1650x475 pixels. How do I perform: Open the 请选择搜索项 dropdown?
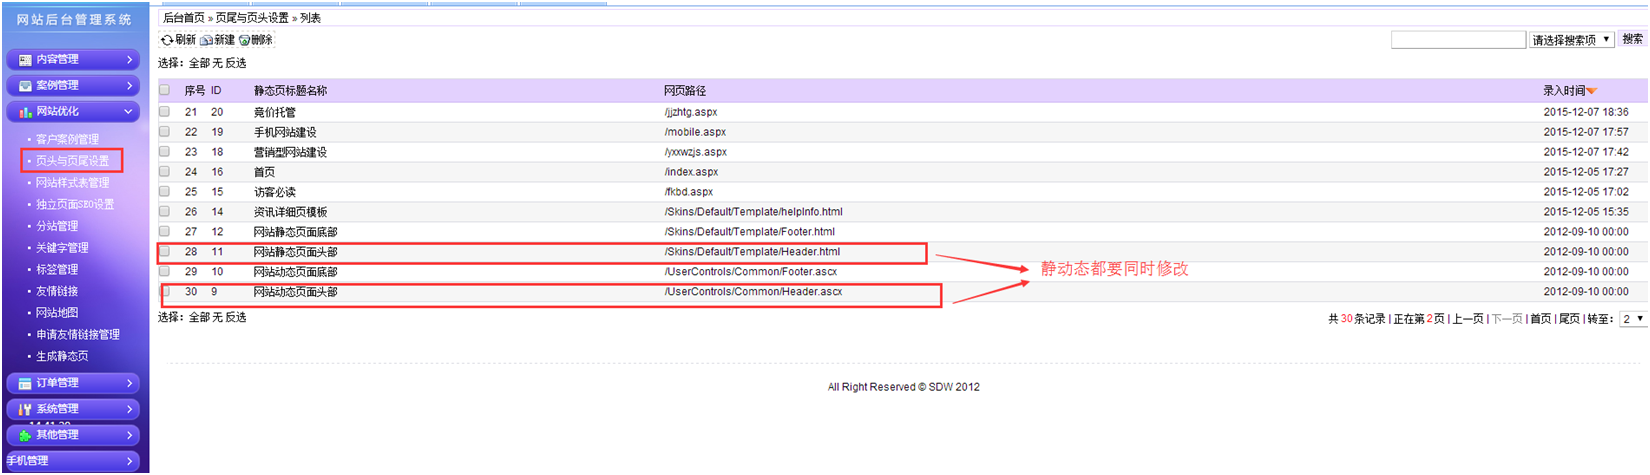pyautogui.click(x=1571, y=40)
